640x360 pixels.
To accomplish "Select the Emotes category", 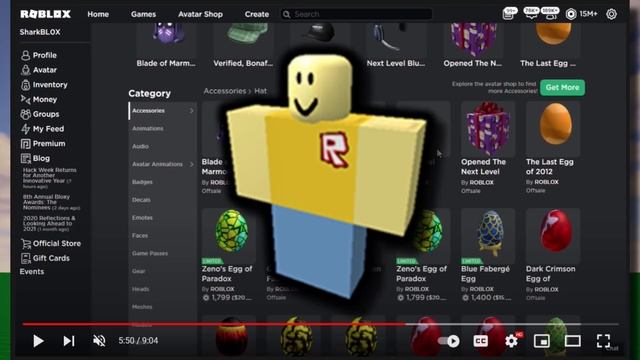I will click(x=142, y=218).
